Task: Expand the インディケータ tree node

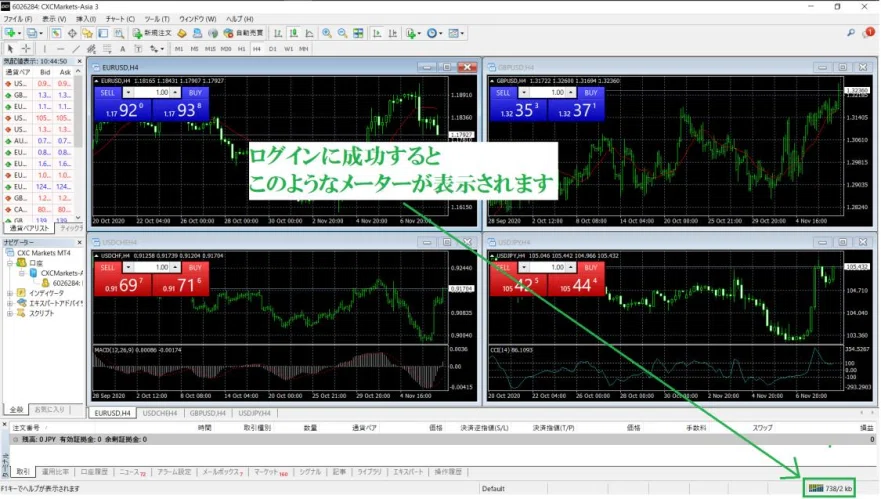Action: pos(10,293)
